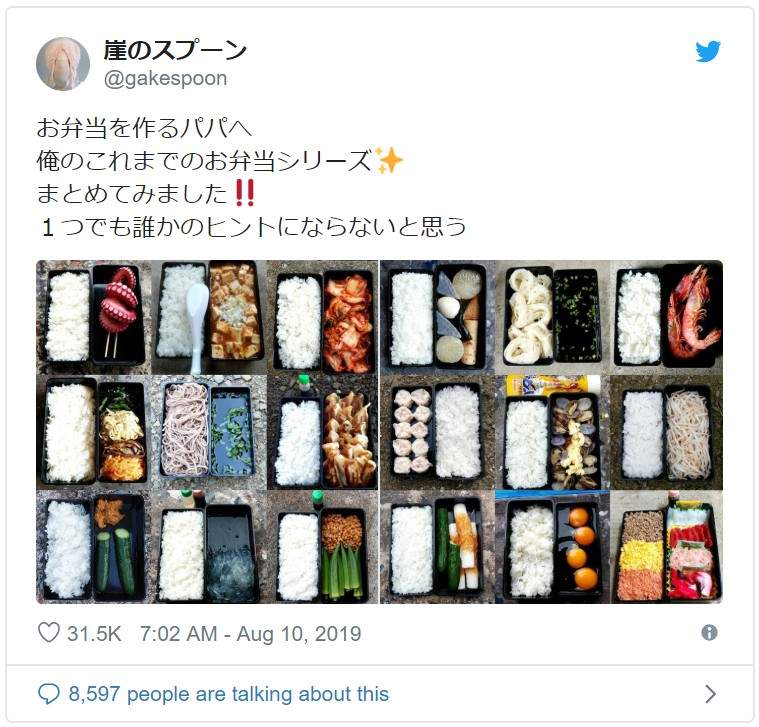The height and width of the screenshot is (727, 759).
Task: Click the reply speech bubble icon
Action: (49, 694)
